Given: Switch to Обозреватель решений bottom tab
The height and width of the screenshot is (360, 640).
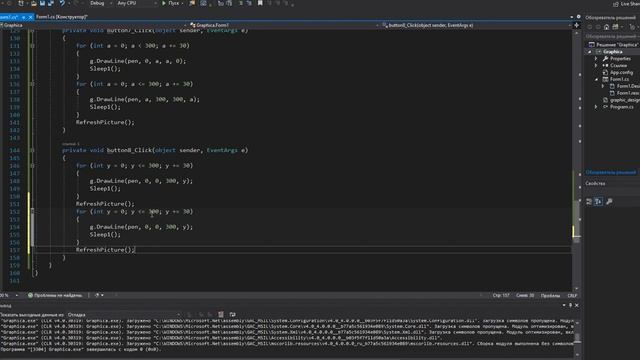Looking at the screenshot, I should [611, 172].
